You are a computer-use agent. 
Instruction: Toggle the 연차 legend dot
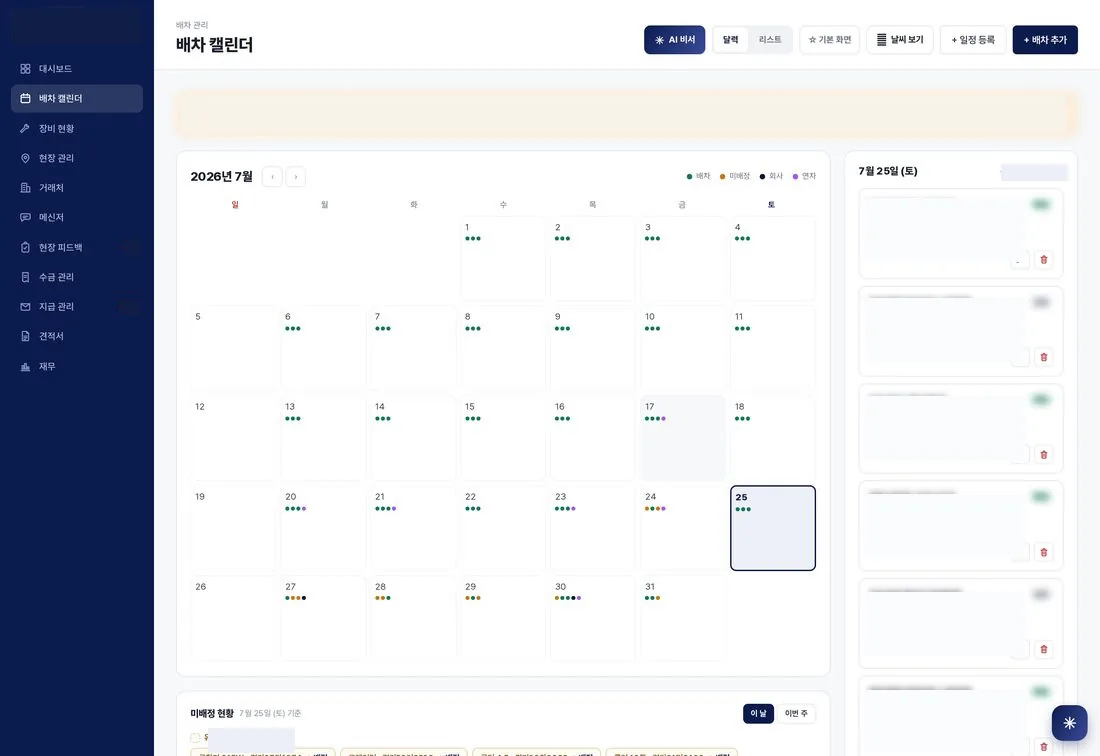point(795,177)
